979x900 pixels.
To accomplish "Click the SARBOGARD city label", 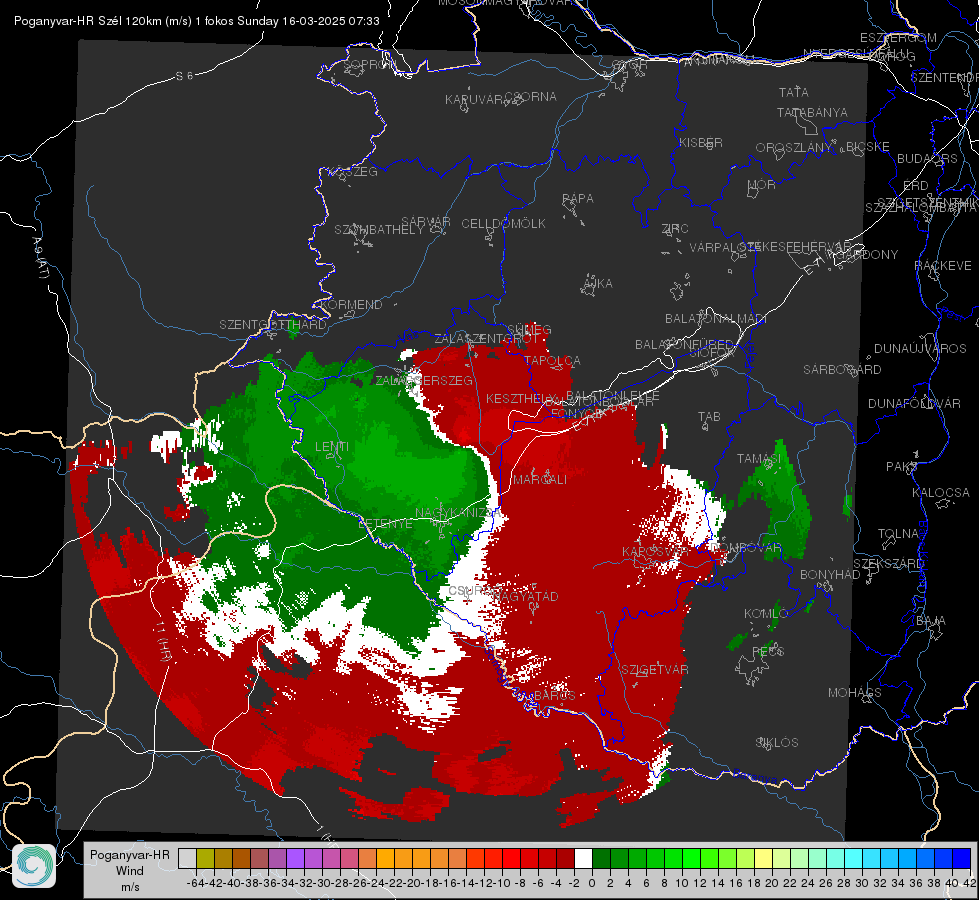I will tap(842, 370).
